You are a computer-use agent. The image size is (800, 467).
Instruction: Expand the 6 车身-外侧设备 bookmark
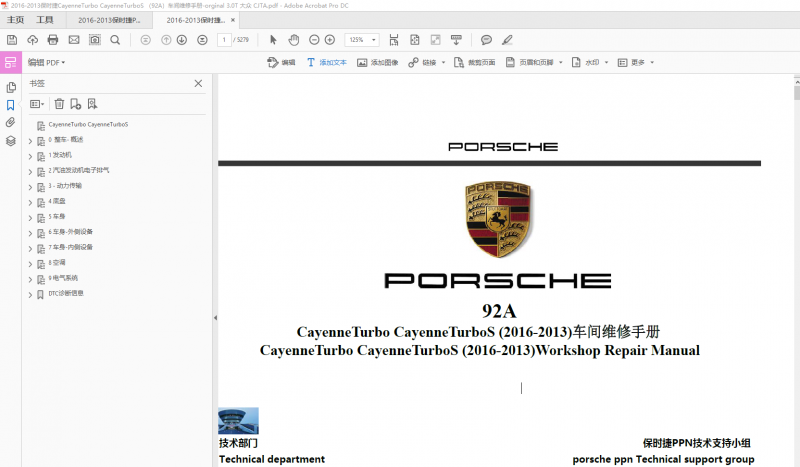pyautogui.click(x=30, y=233)
